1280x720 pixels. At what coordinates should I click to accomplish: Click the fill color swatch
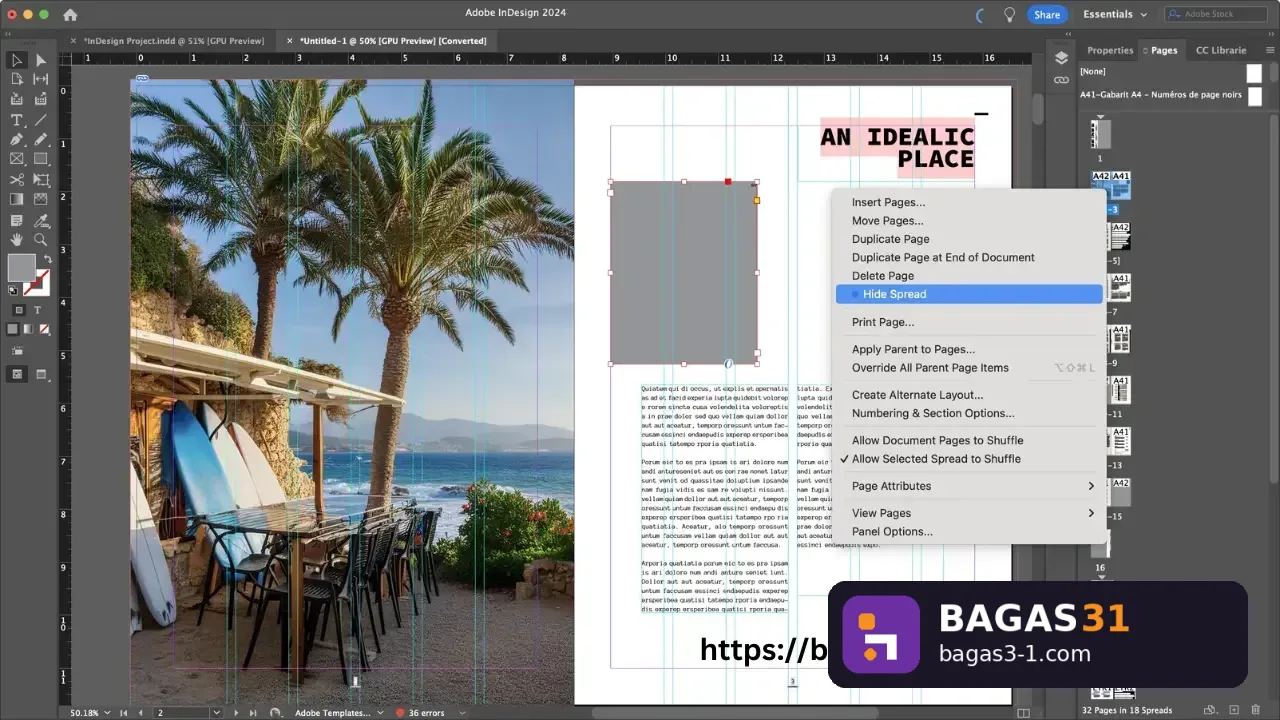21,268
